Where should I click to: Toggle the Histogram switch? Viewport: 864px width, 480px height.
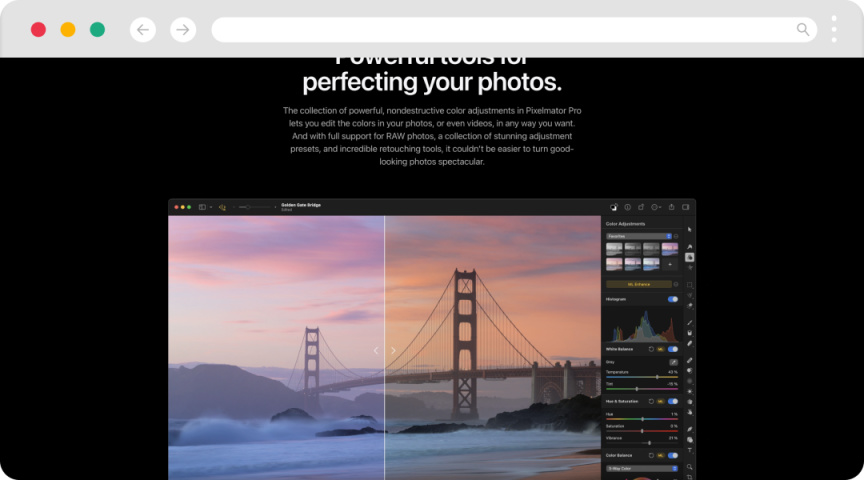tap(673, 299)
